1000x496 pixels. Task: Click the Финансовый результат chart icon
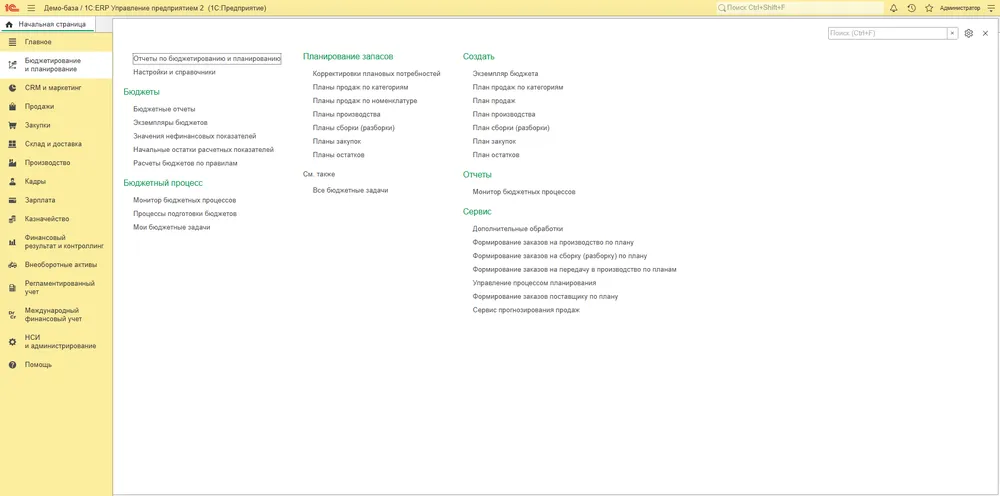tap(12, 242)
